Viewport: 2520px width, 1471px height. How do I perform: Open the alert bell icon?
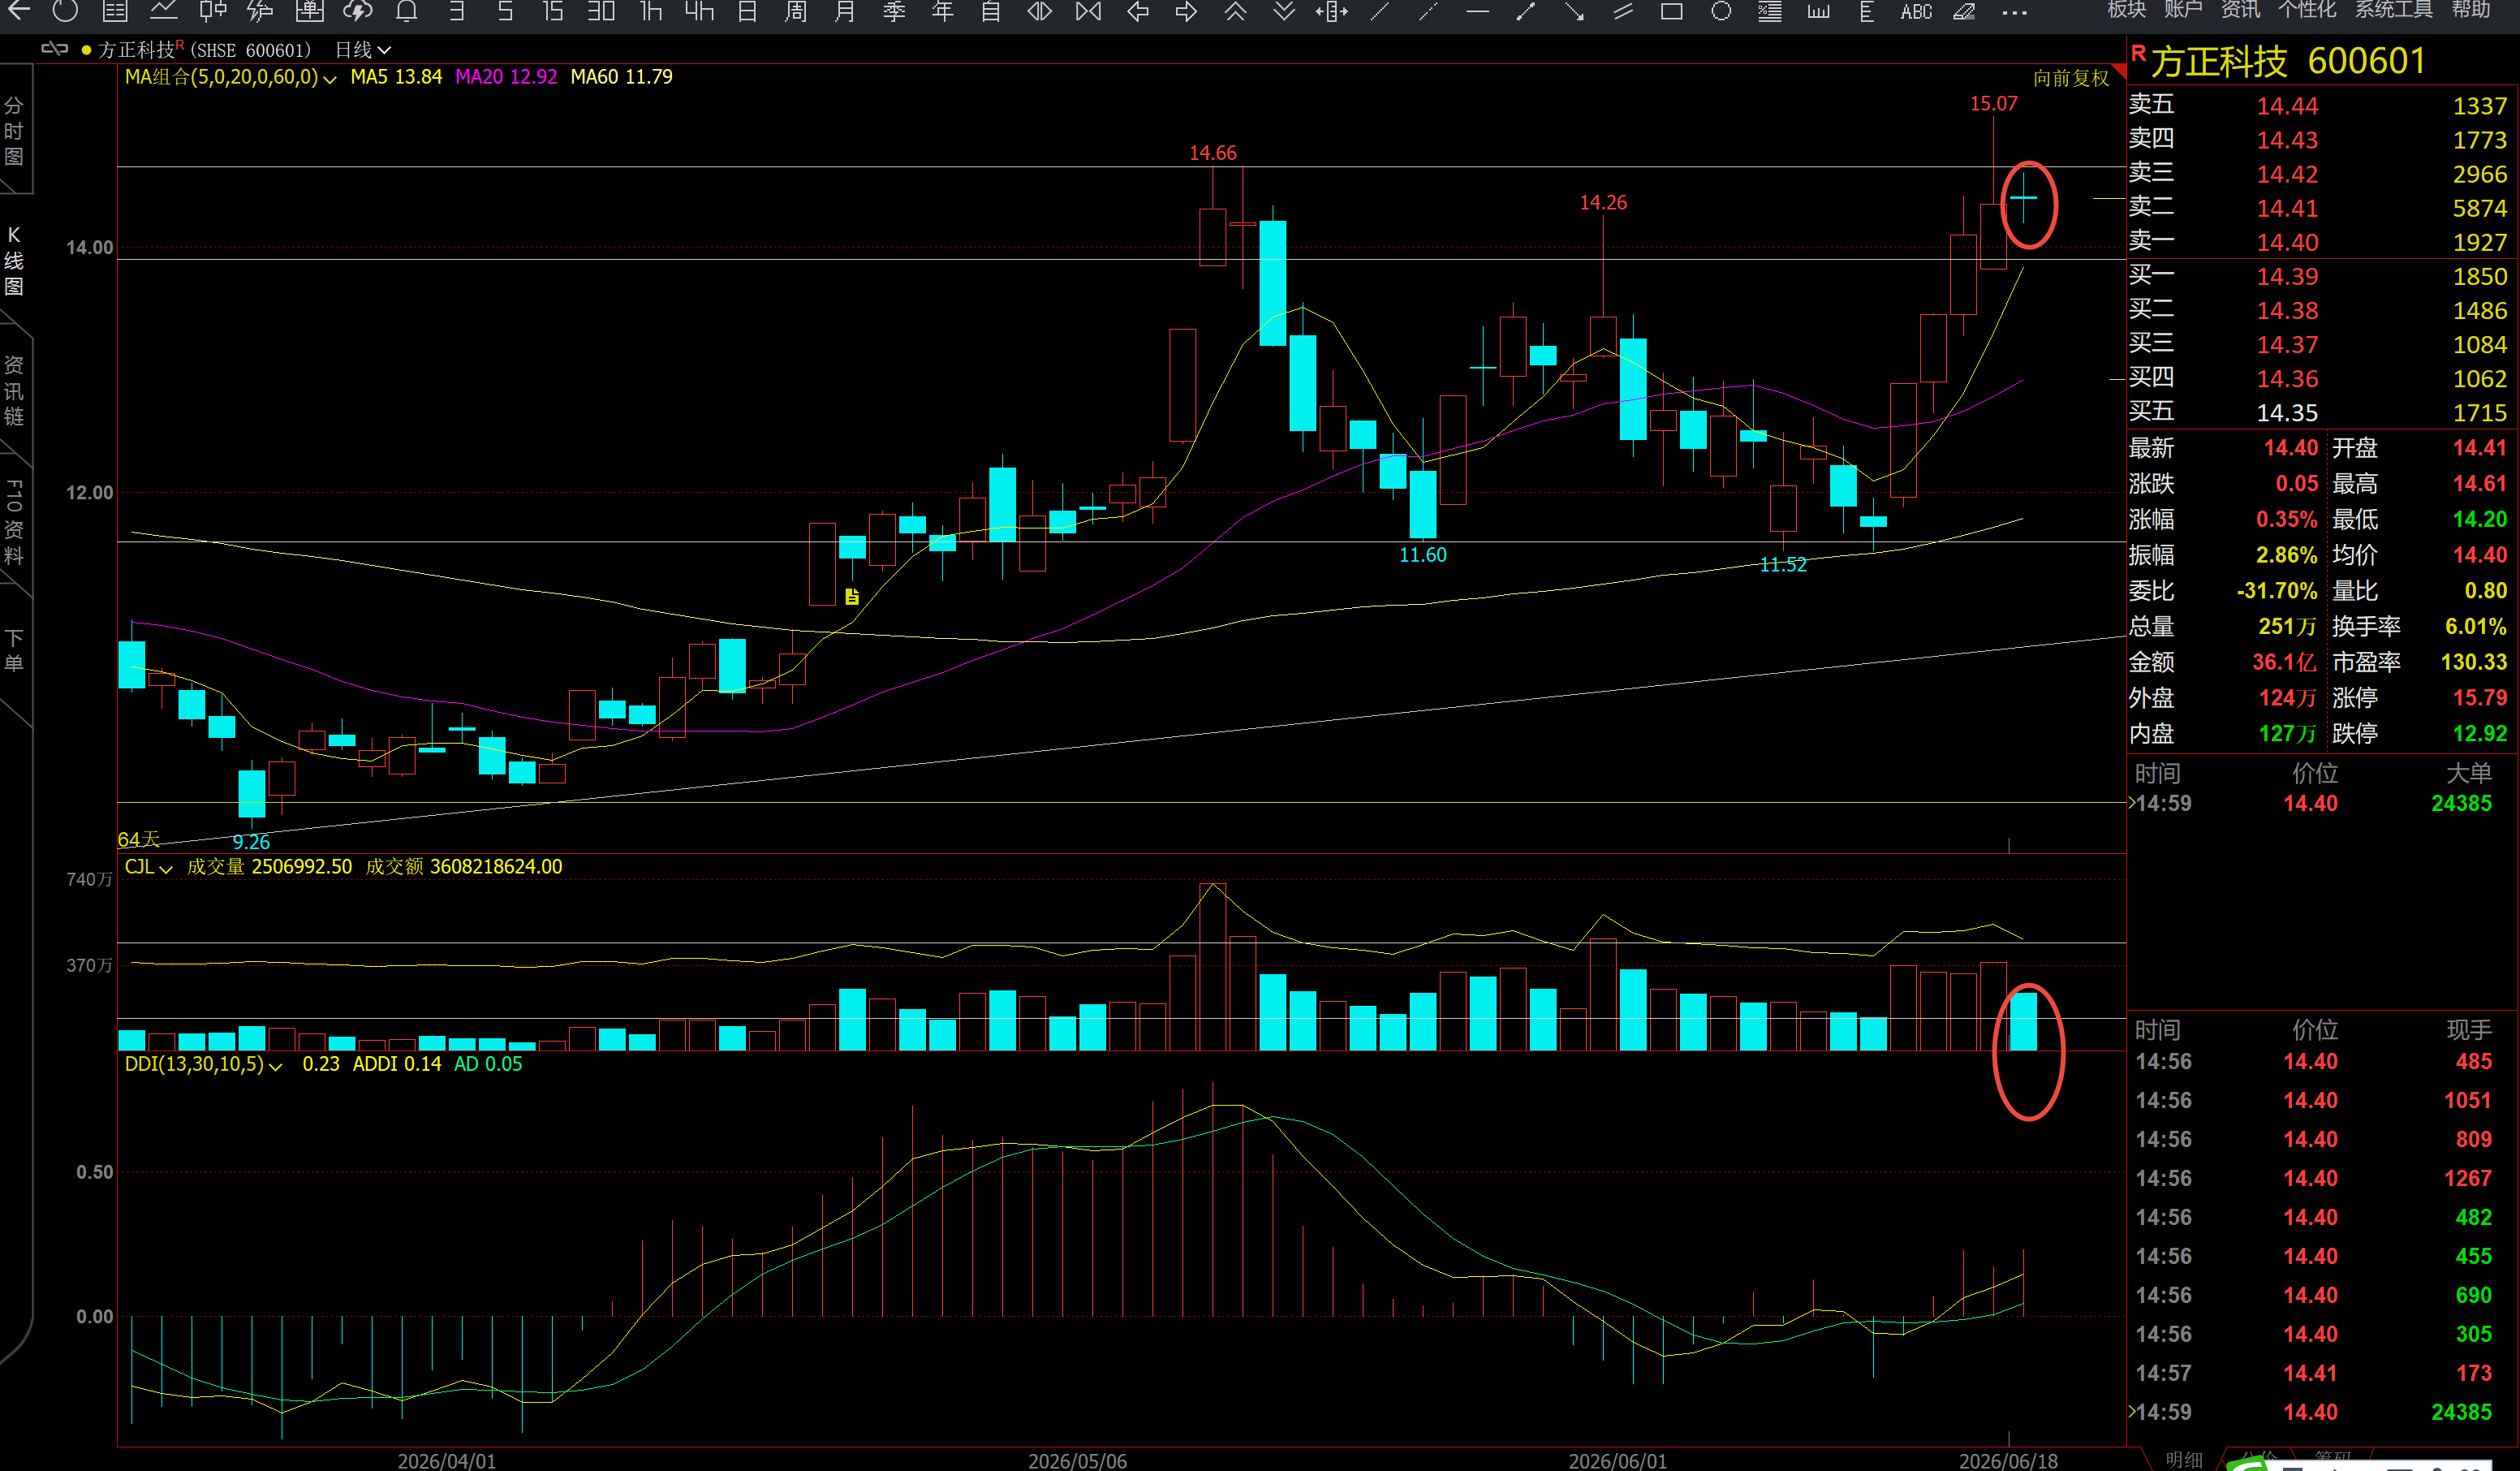tap(406, 11)
